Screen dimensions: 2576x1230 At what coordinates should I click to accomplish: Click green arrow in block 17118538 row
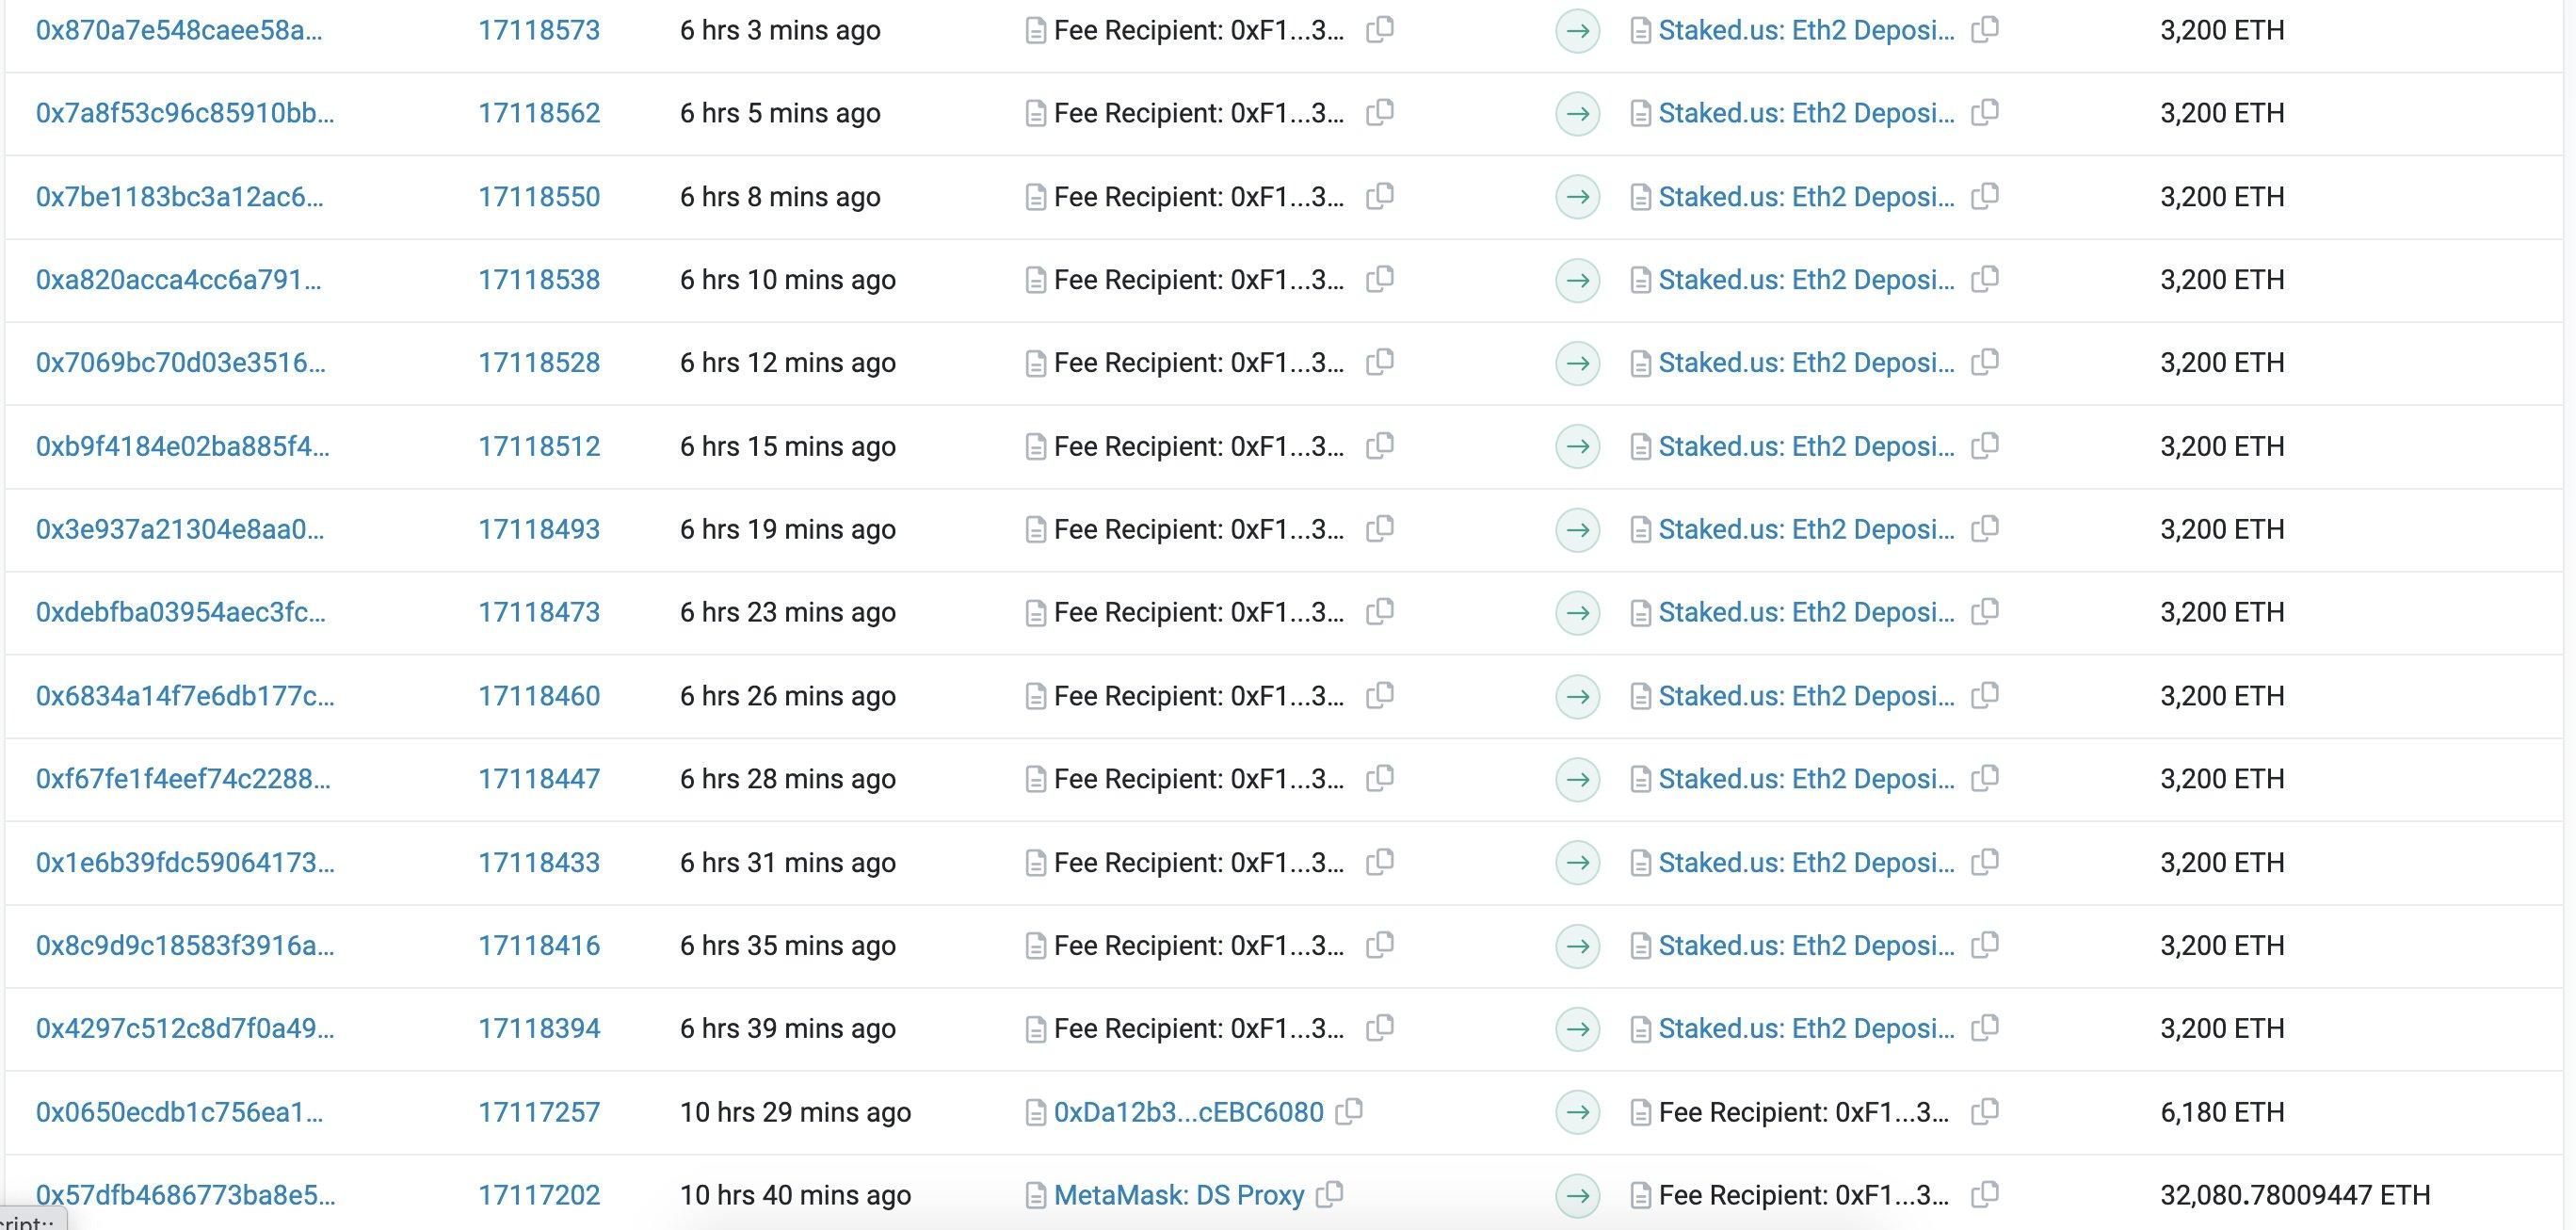(x=1577, y=280)
